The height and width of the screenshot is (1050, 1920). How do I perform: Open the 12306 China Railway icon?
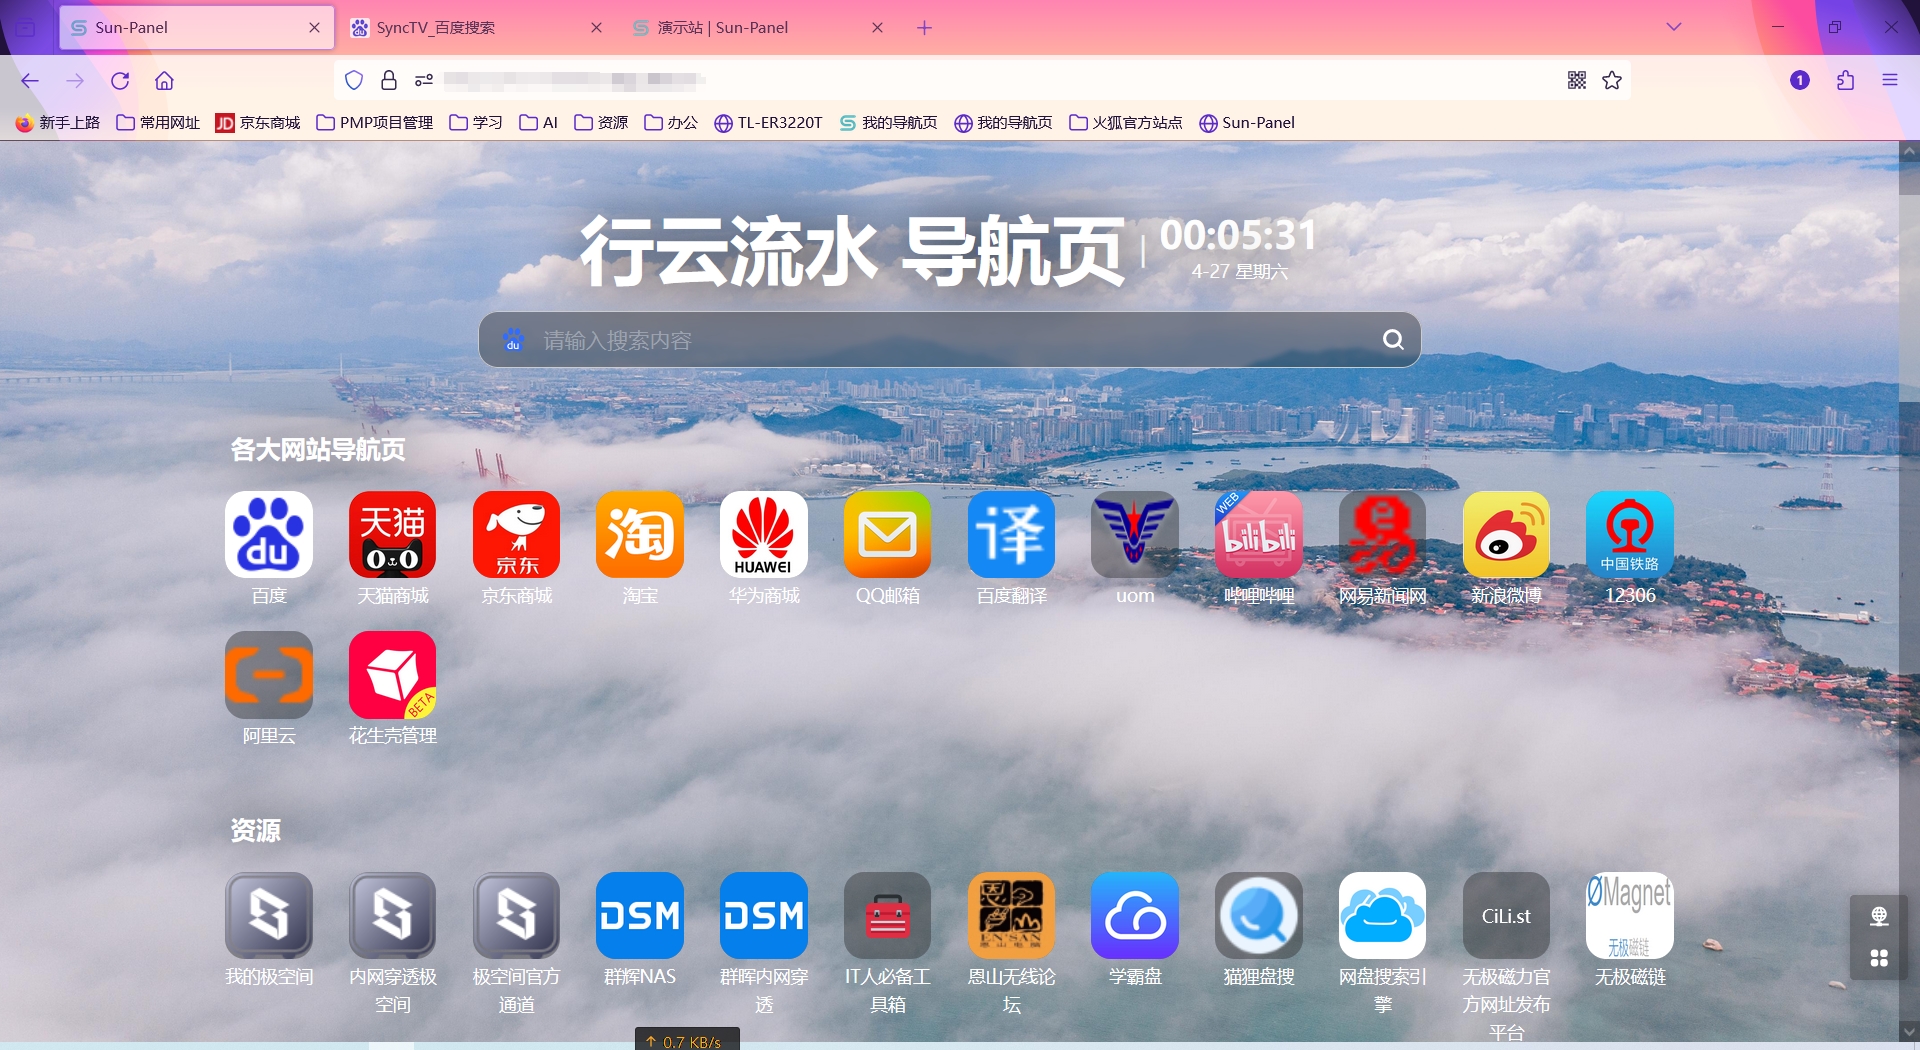(1629, 535)
